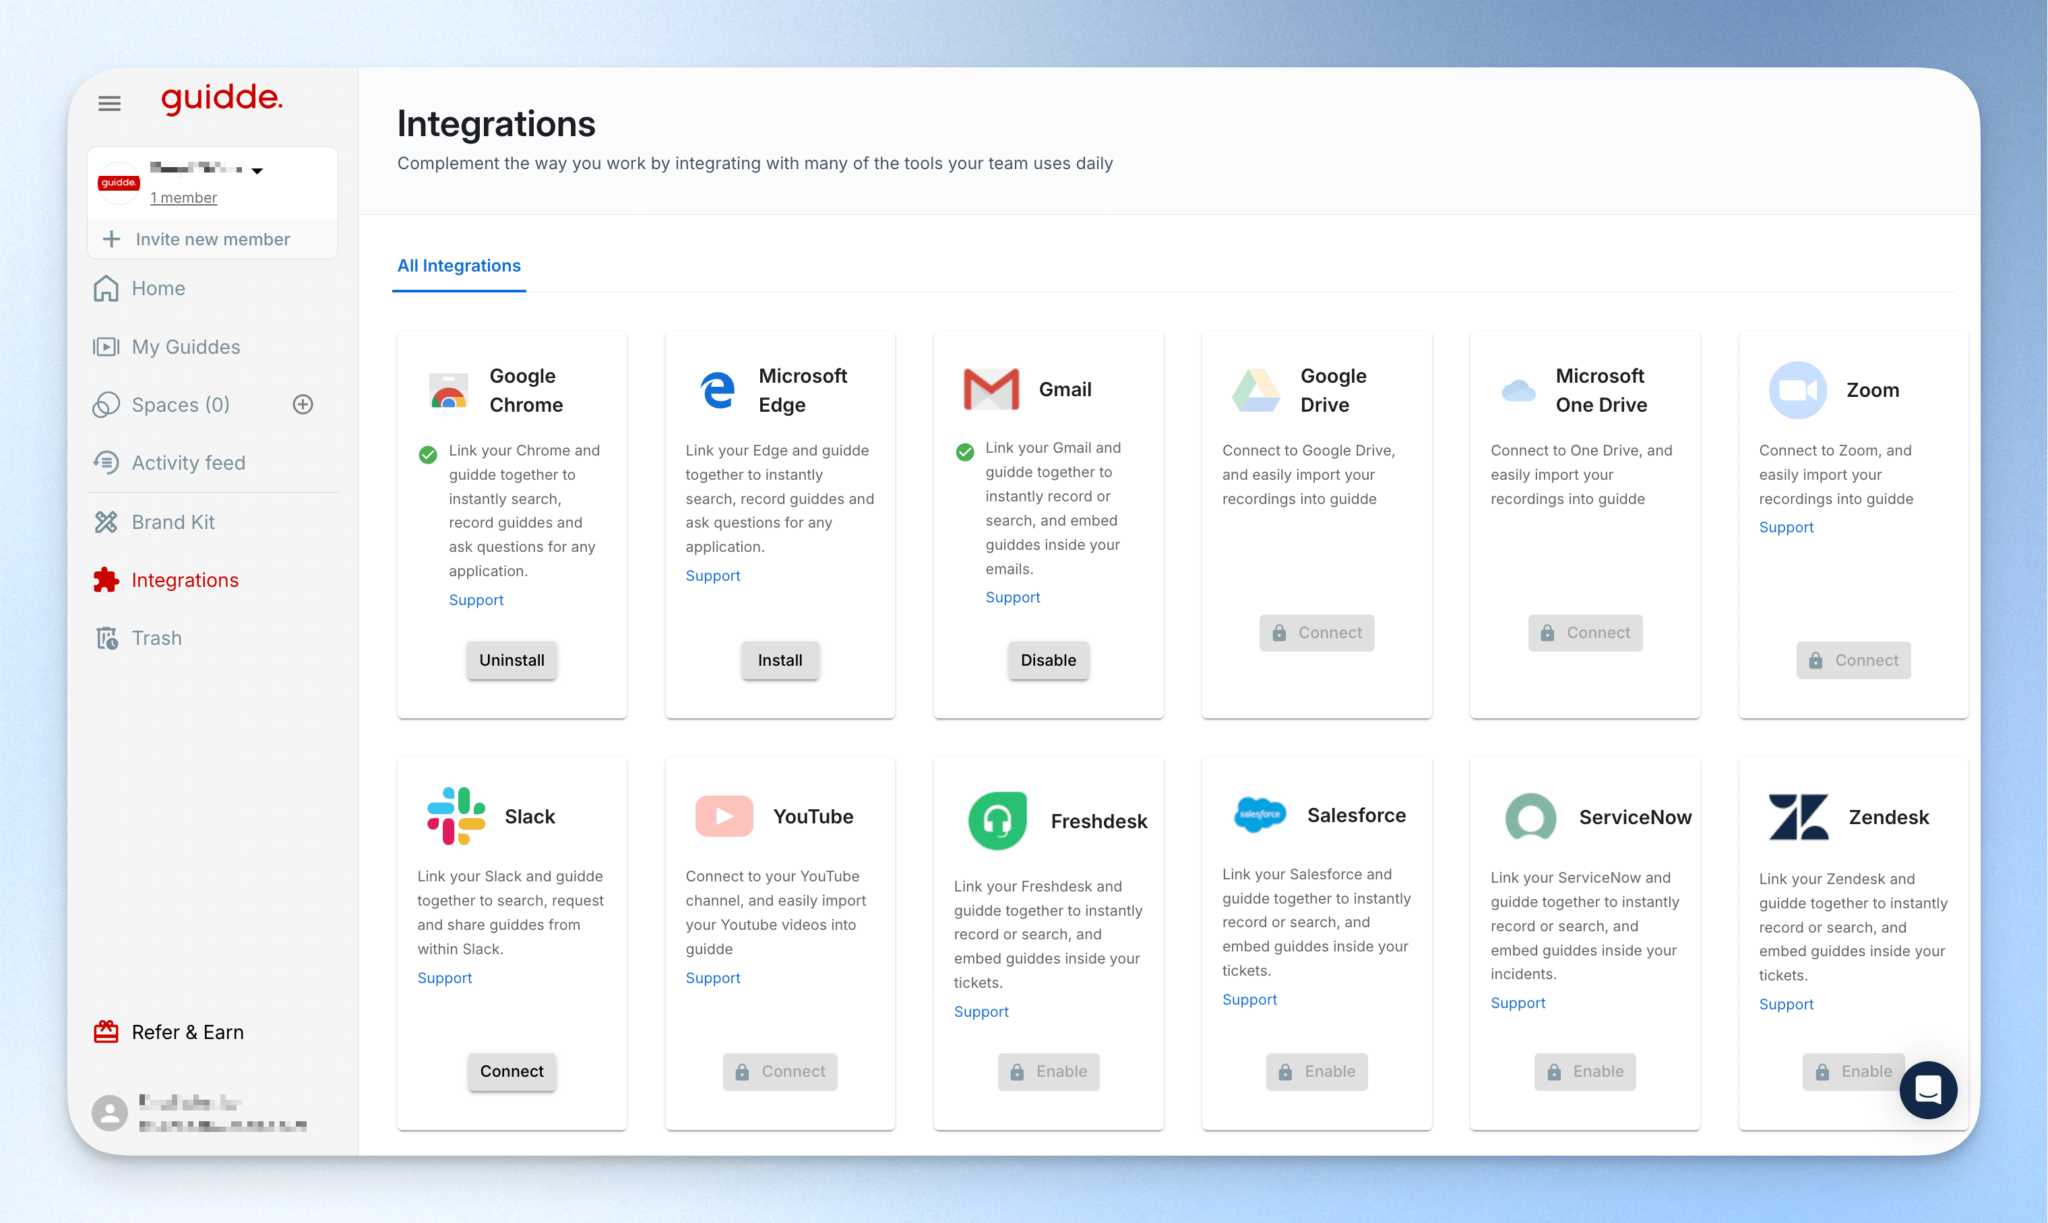The width and height of the screenshot is (2048, 1223).
Task: Click Invite new member
Action: coord(212,239)
